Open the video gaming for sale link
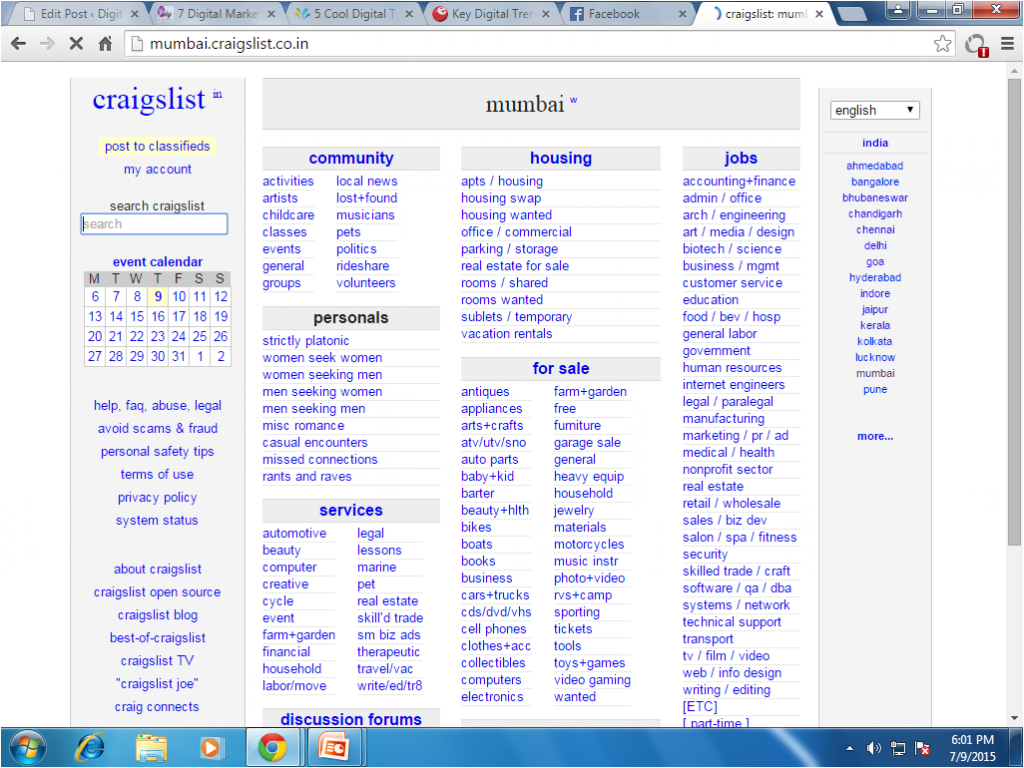The height and width of the screenshot is (768, 1024). 592,680
